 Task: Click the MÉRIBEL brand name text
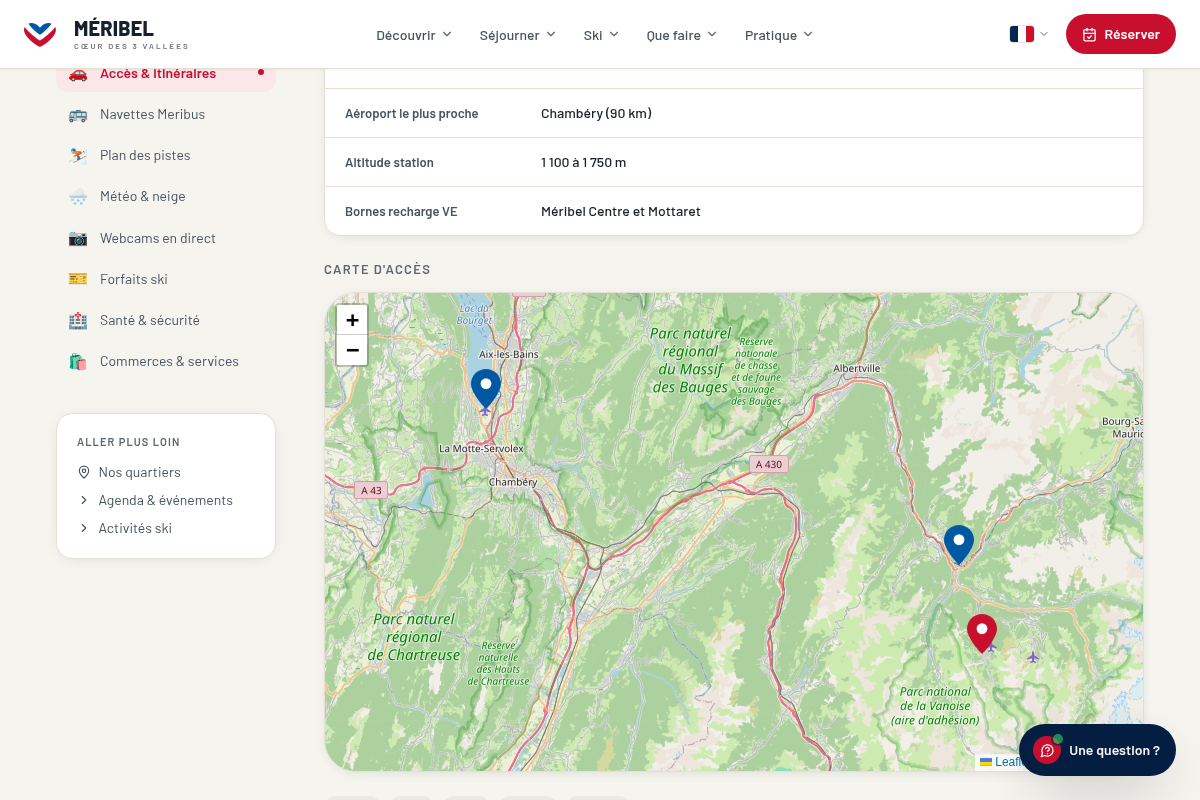click(x=114, y=28)
